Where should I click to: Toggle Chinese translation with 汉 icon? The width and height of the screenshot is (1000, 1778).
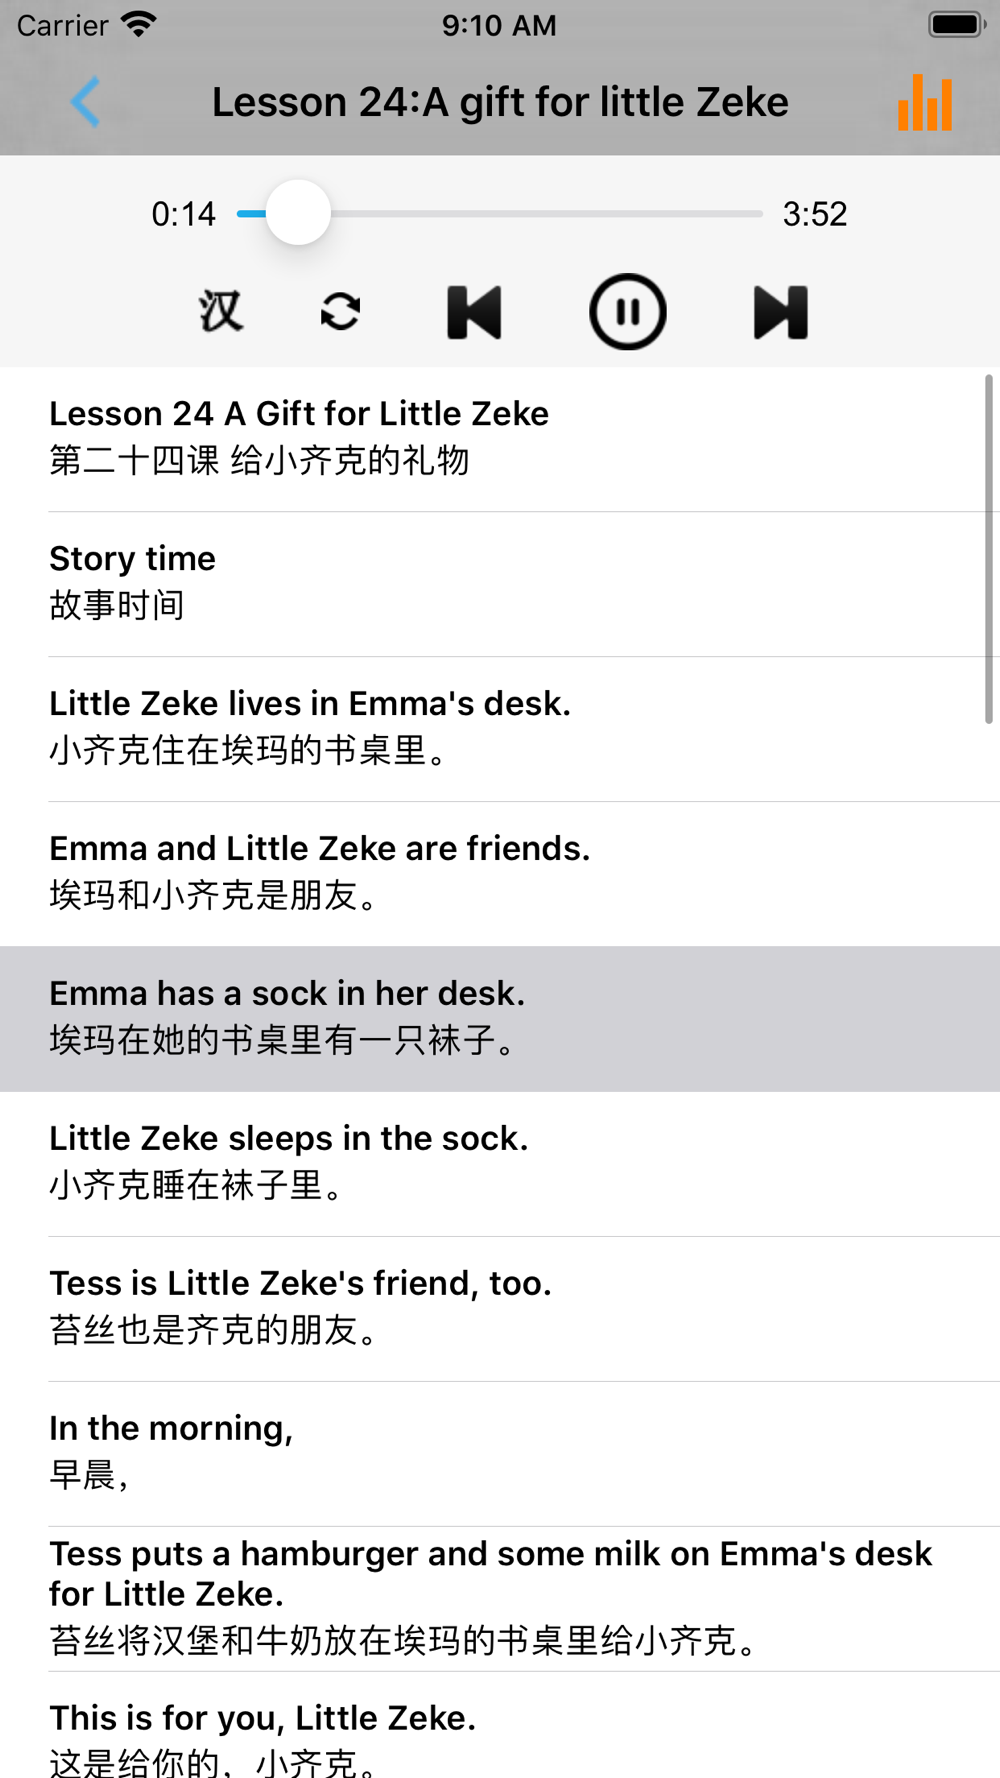point(220,312)
